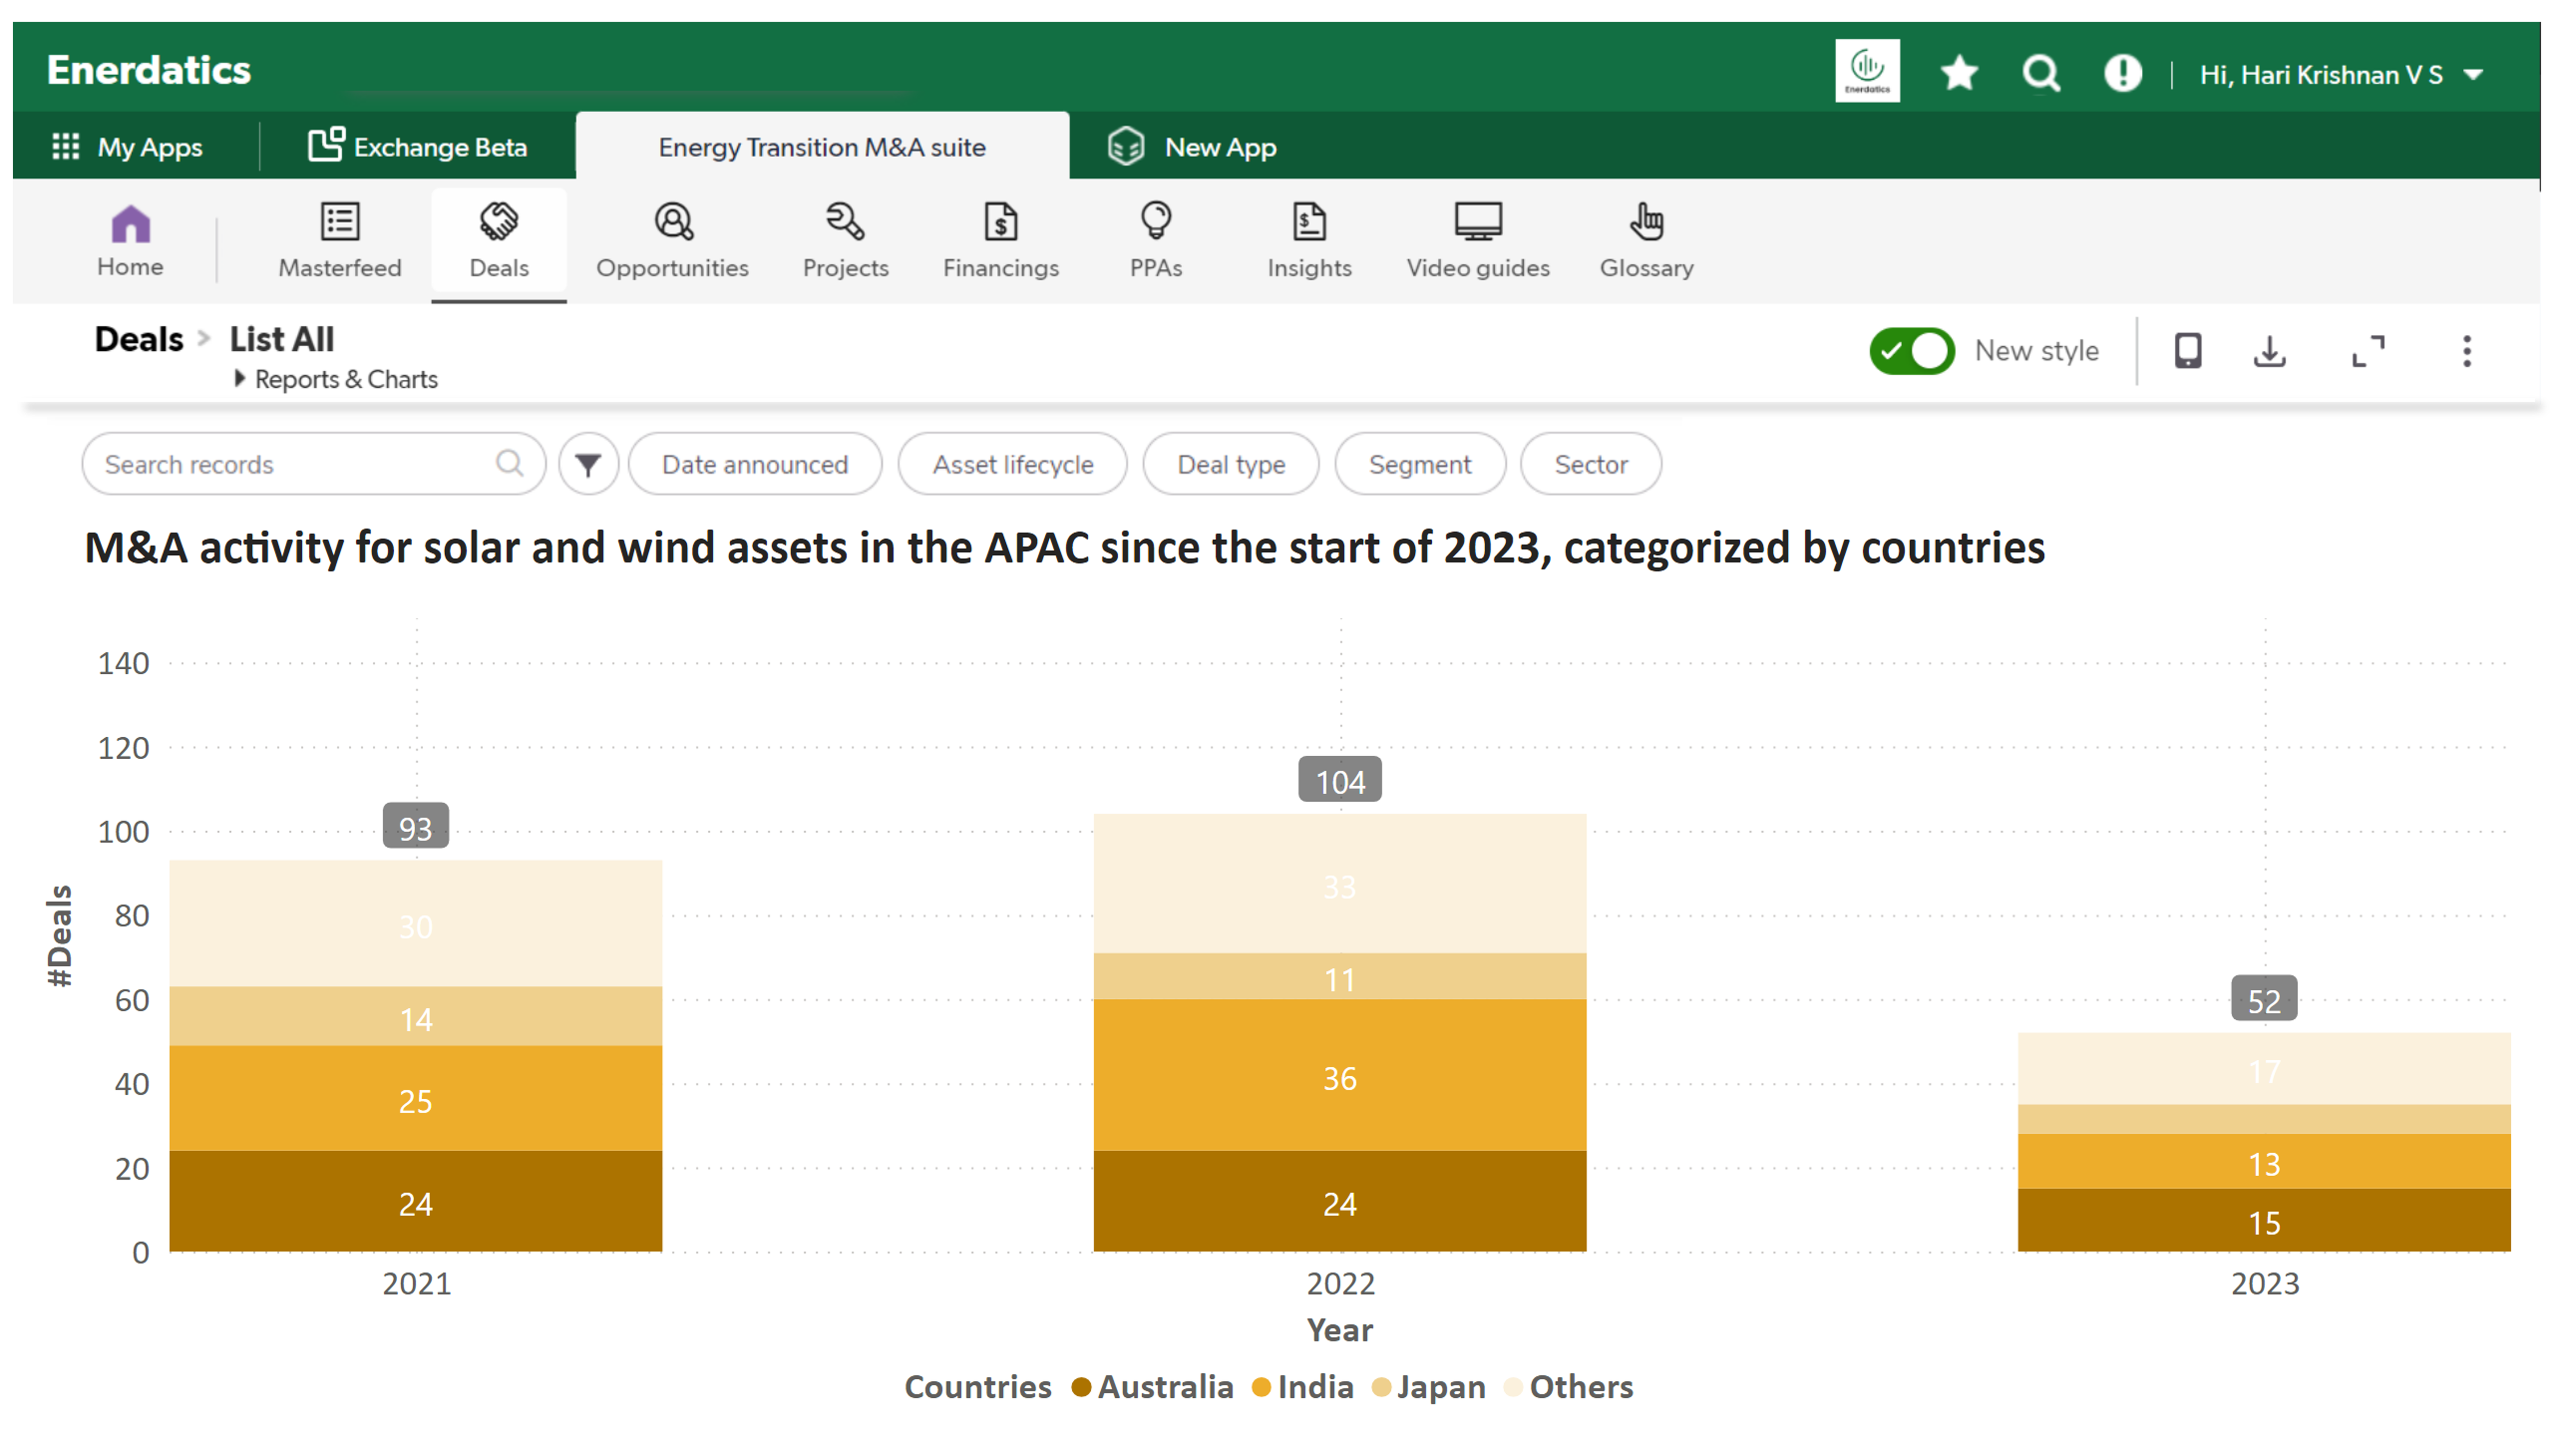Click the Sector filter button
The height and width of the screenshot is (1456, 2553).
coord(1590,464)
